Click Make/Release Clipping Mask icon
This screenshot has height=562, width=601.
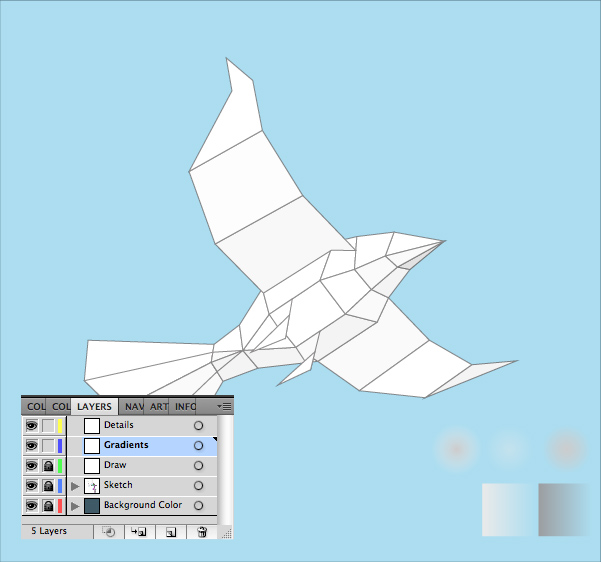(x=109, y=532)
